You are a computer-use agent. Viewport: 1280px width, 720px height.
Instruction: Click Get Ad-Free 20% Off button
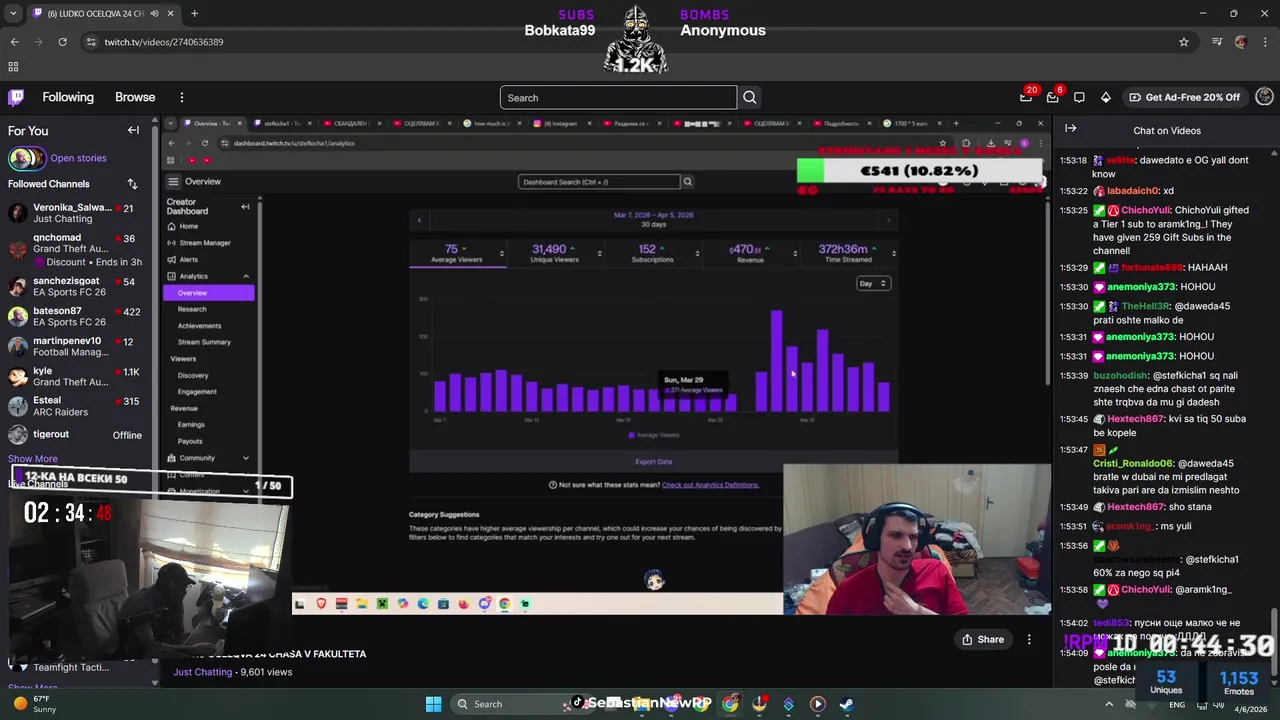click(x=1185, y=97)
